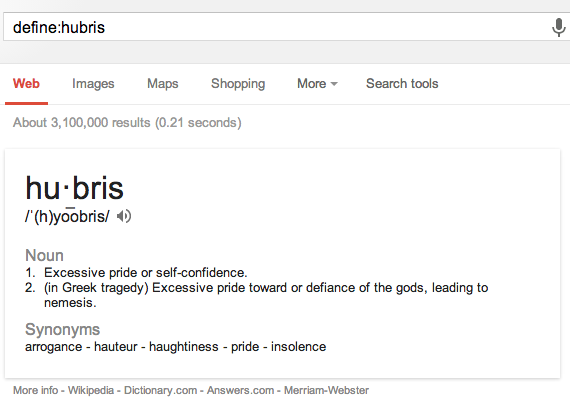
Task: Open Search tools options
Action: pyautogui.click(x=402, y=84)
